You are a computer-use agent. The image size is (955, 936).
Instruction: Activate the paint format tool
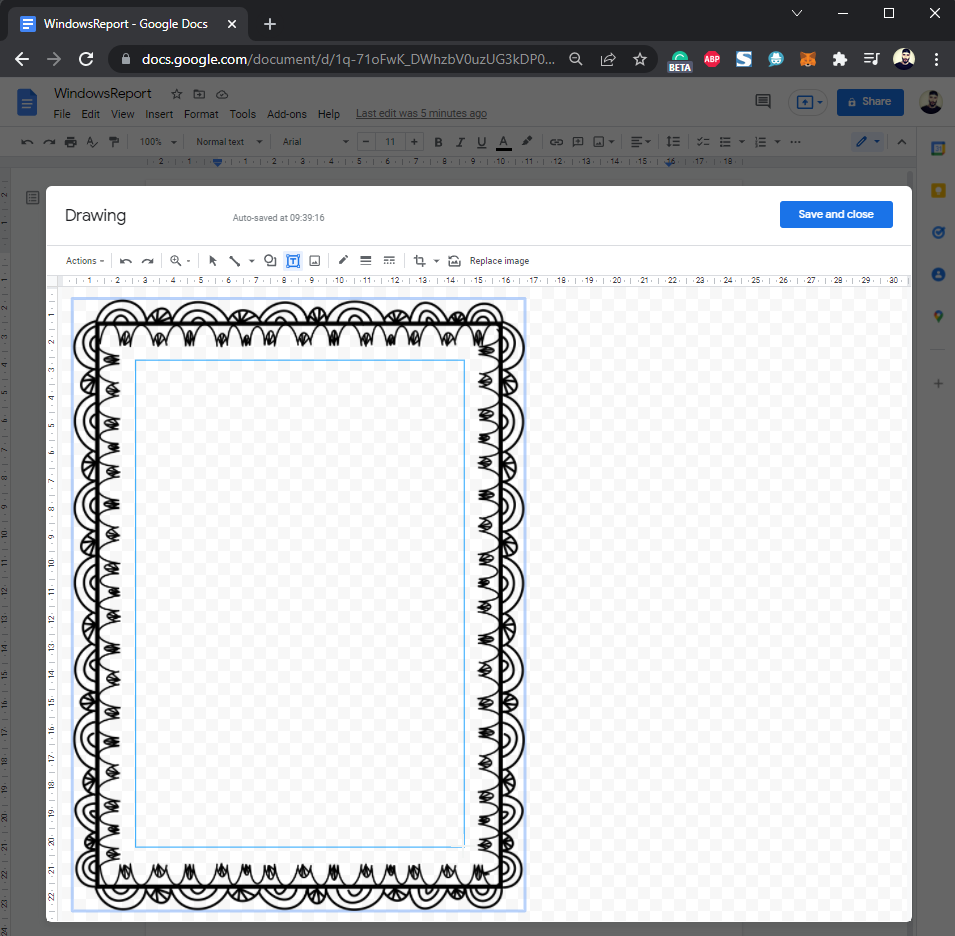(x=113, y=142)
